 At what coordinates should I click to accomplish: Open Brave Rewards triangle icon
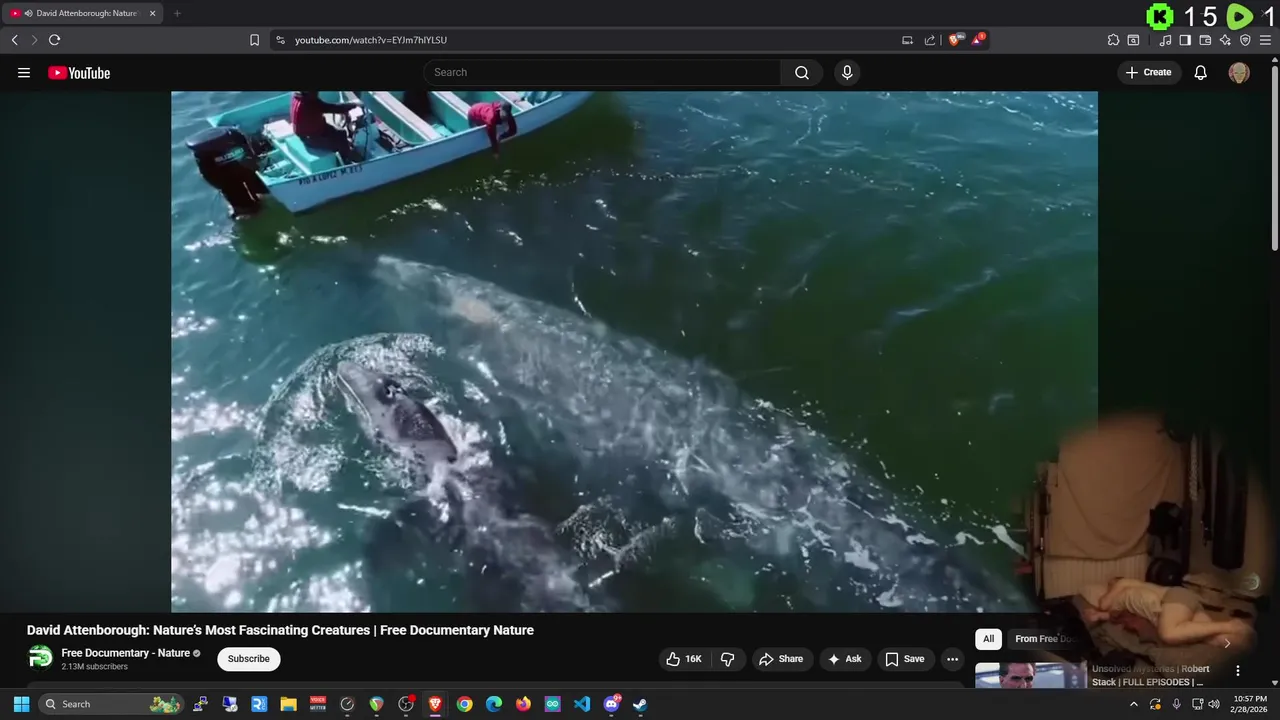[x=978, y=40]
